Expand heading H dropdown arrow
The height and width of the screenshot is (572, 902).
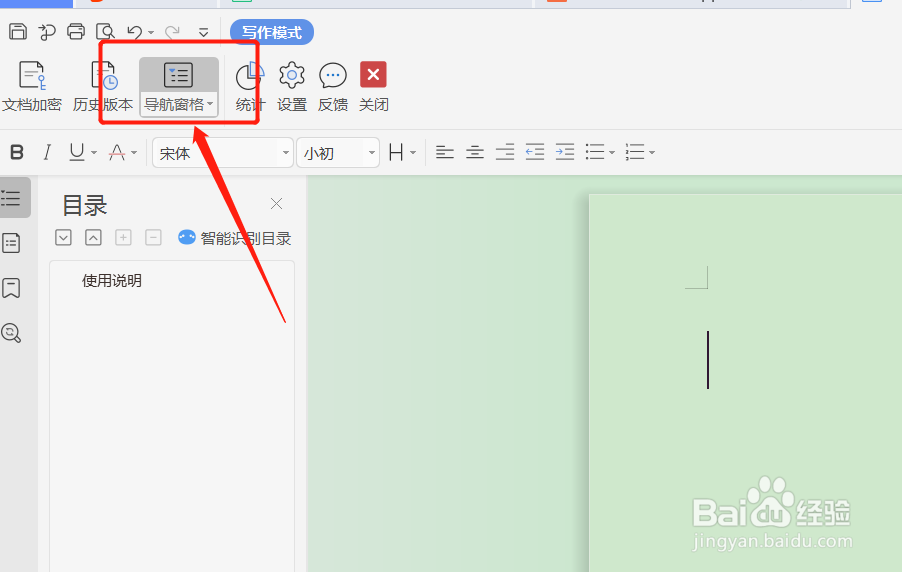coord(413,153)
